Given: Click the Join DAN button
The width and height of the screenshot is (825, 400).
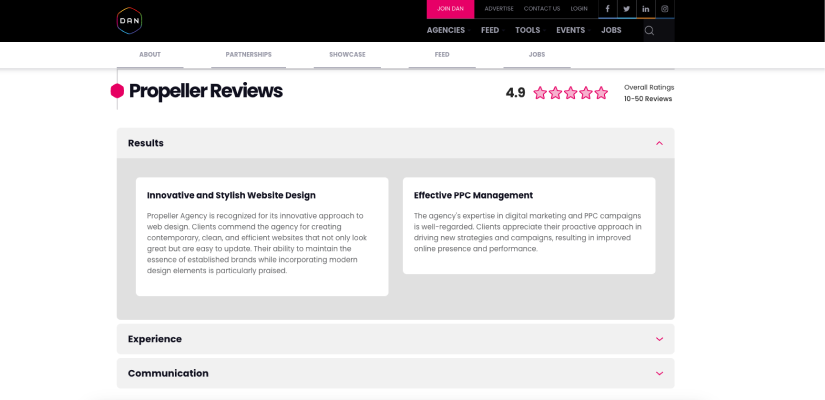Looking at the screenshot, I should point(451,9).
